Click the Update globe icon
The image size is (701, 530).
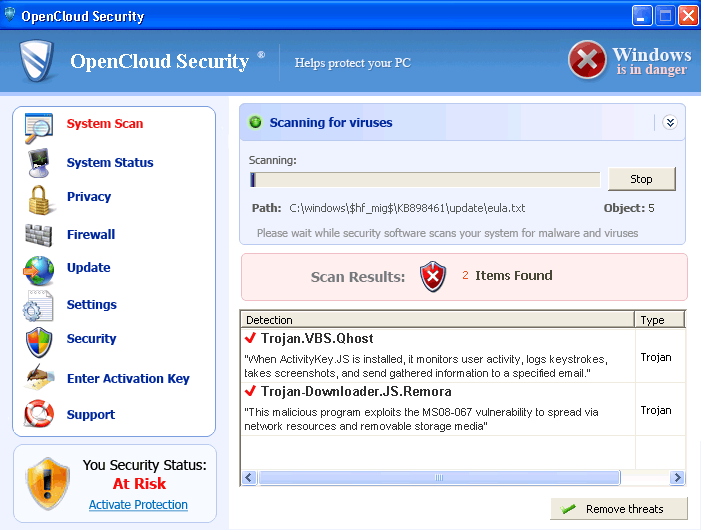click(39, 269)
